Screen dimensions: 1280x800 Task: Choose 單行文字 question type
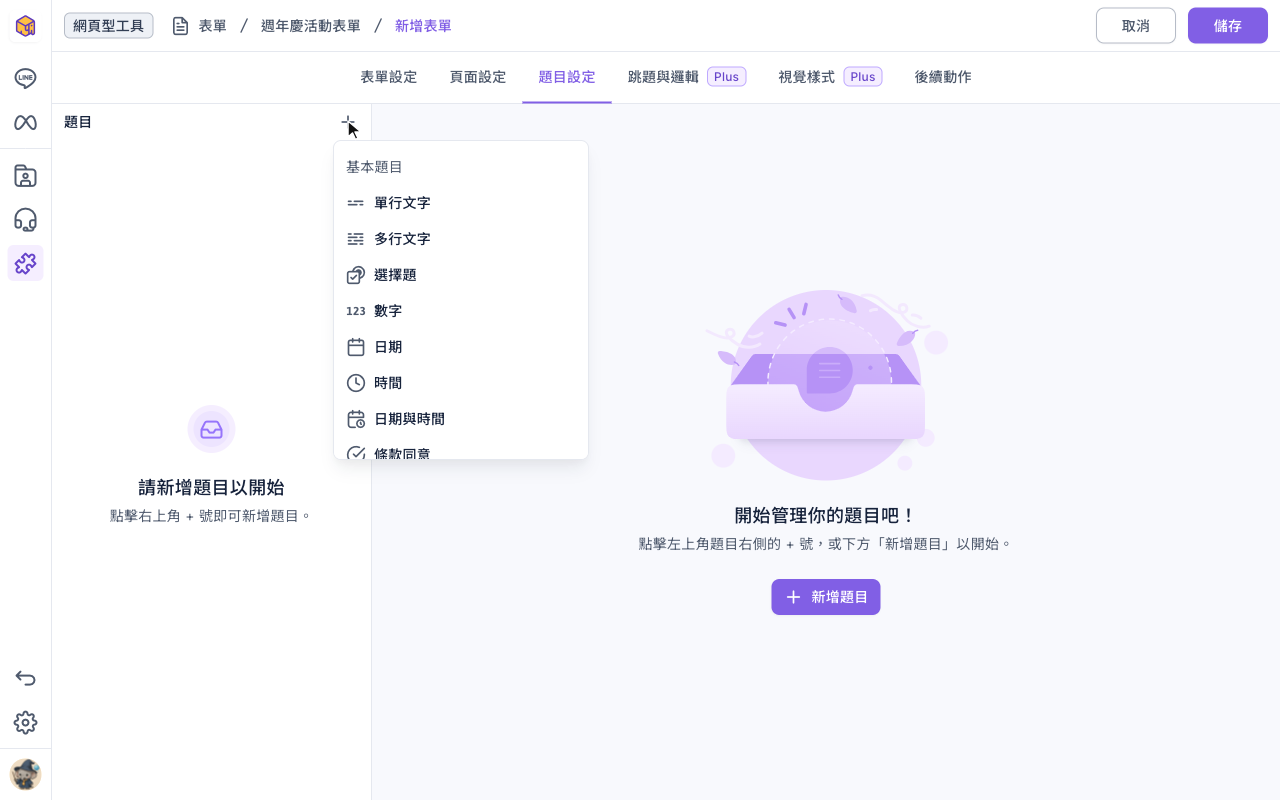[461, 203]
